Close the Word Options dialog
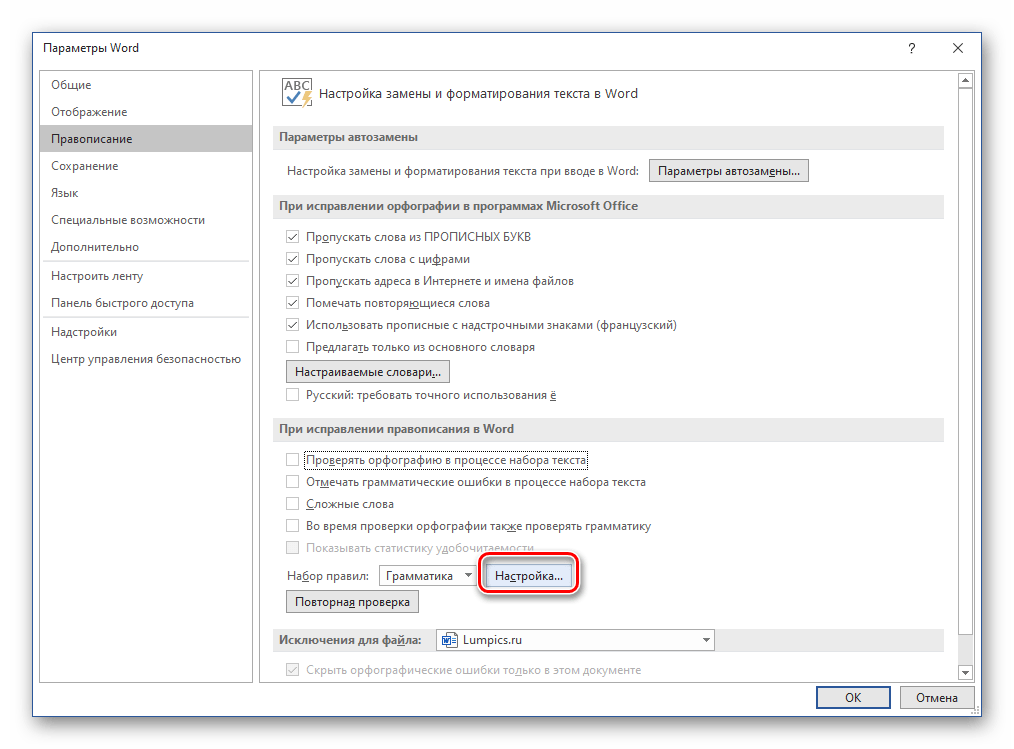Screen dimensions: 1014x749 [958, 48]
